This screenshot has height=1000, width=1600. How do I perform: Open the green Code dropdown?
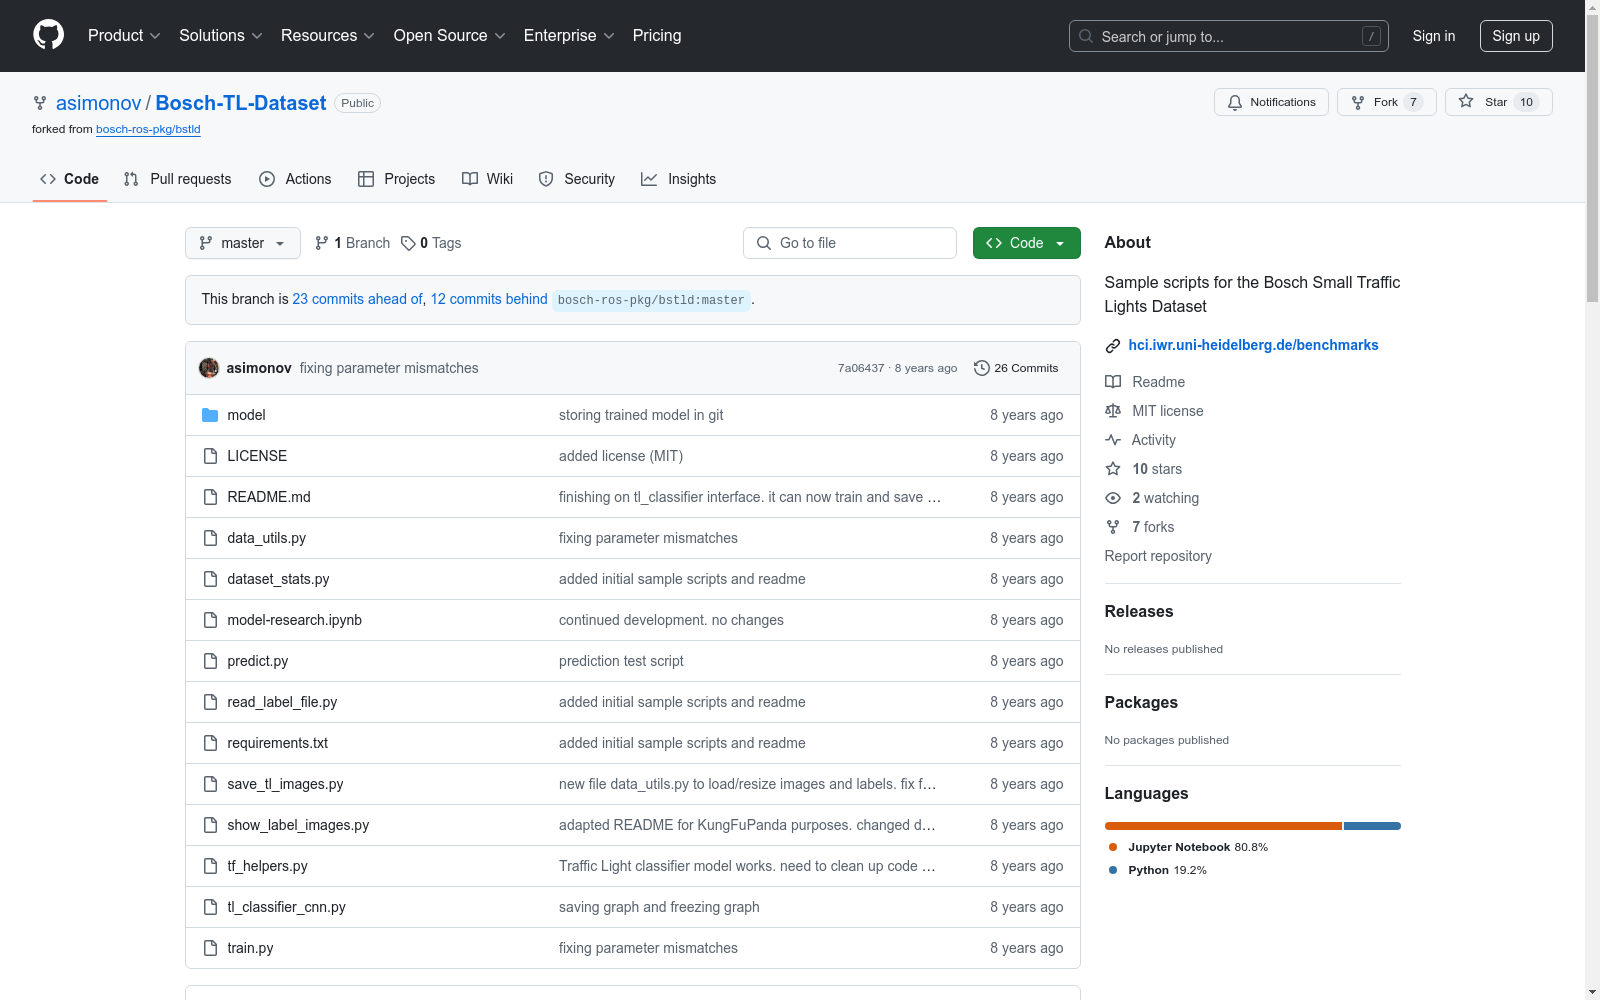coord(1027,243)
